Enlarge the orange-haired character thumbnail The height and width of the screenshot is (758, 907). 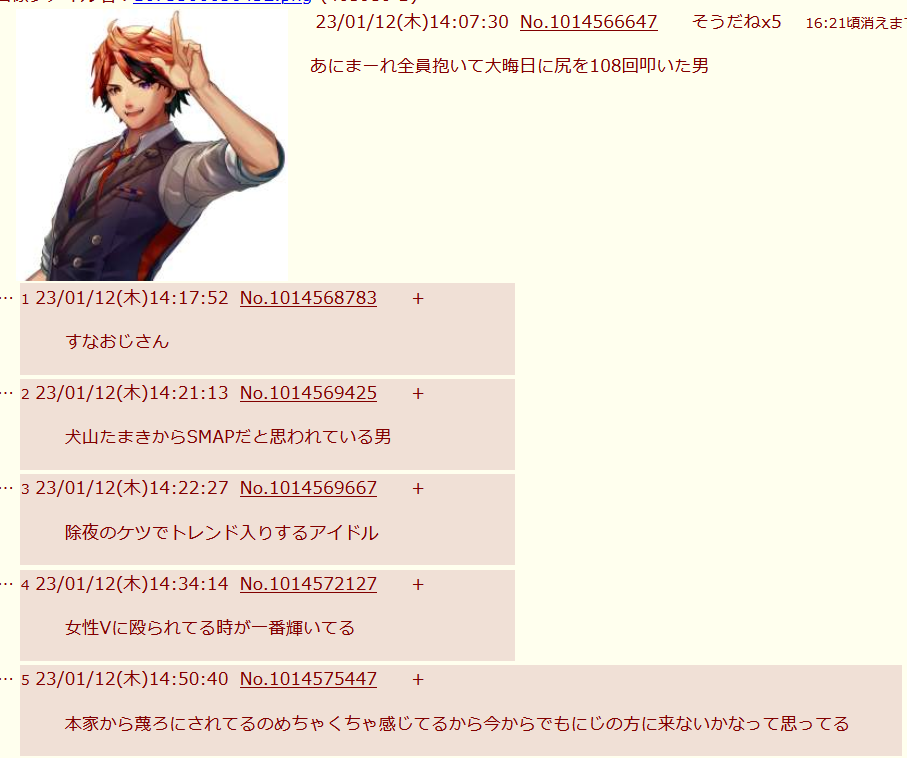(152, 145)
